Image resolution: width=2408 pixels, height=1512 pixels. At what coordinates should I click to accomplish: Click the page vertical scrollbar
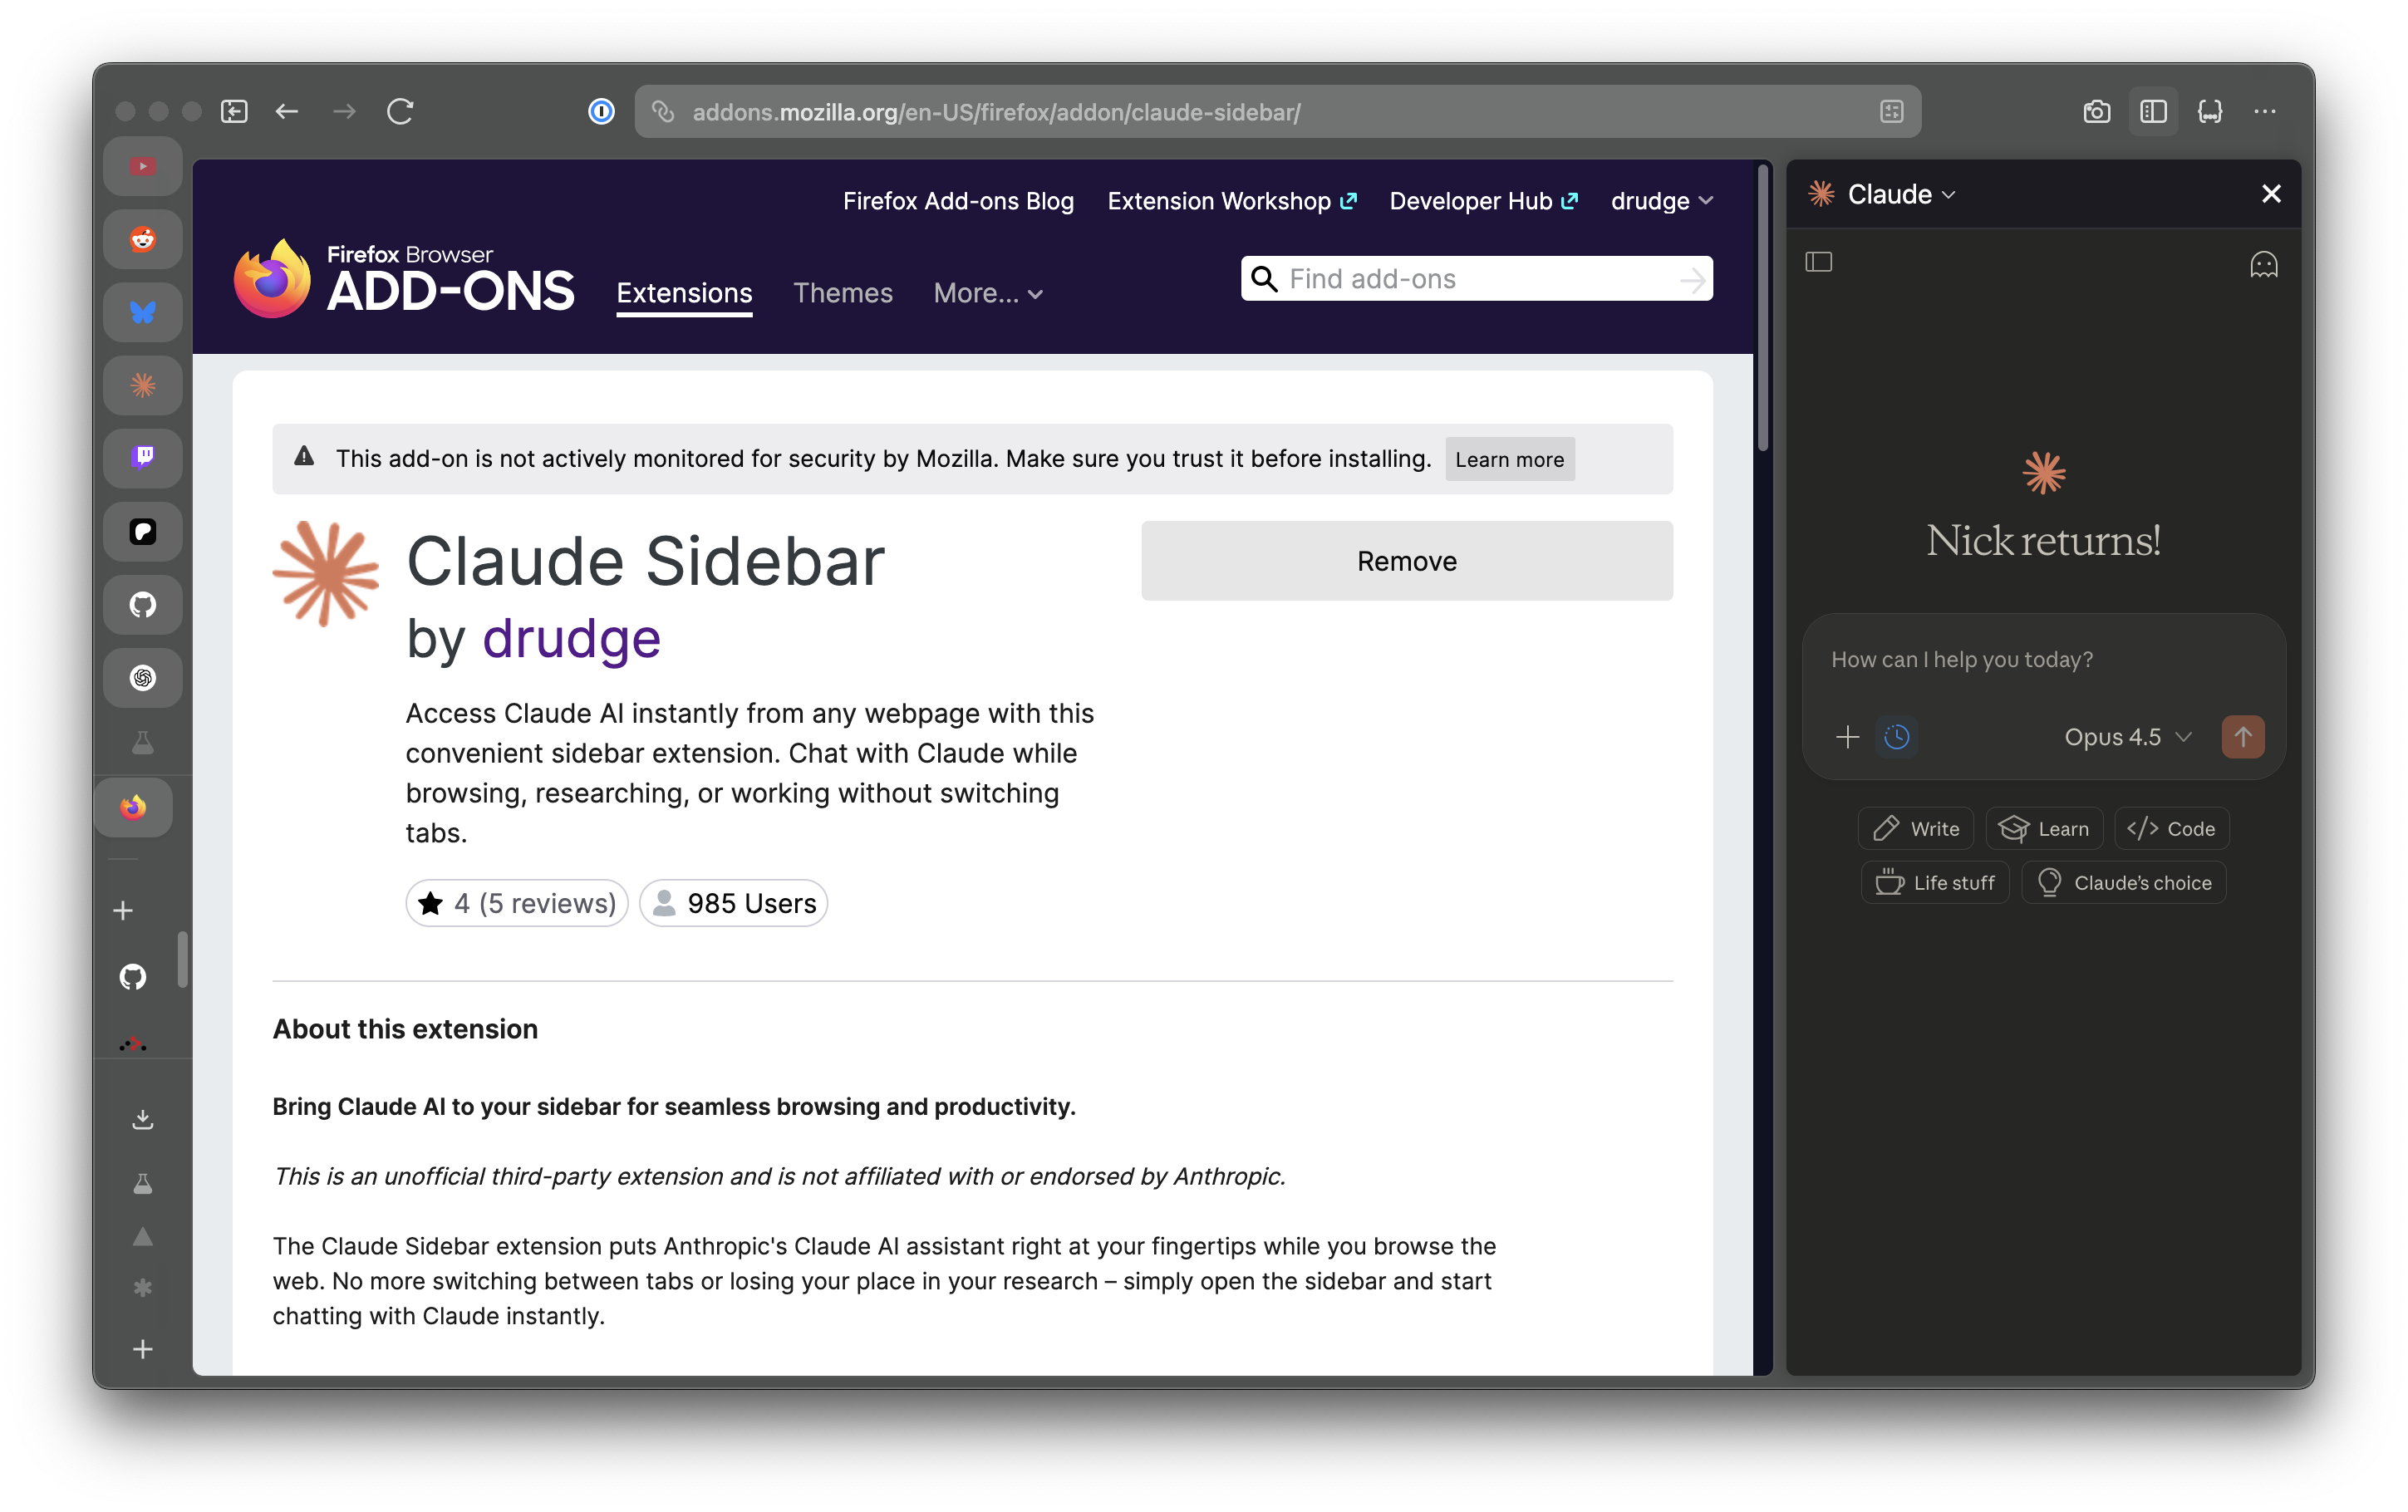tap(1763, 310)
